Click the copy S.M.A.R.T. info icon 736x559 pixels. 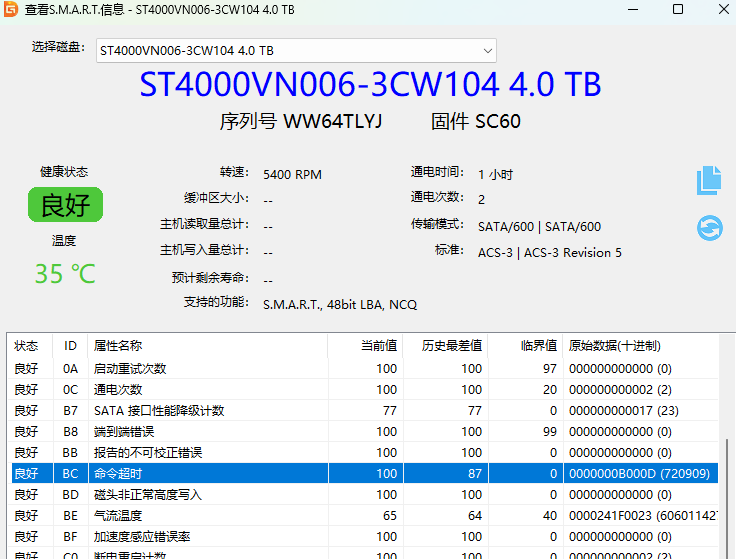point(709,180)
